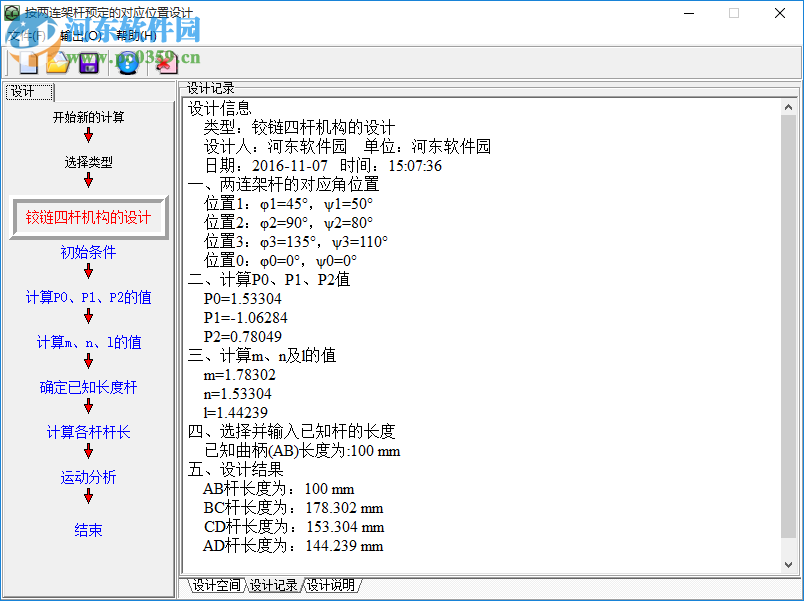Click 位置3: φ3=135° line
The image size is (804, 601).
tap(296, 242)
